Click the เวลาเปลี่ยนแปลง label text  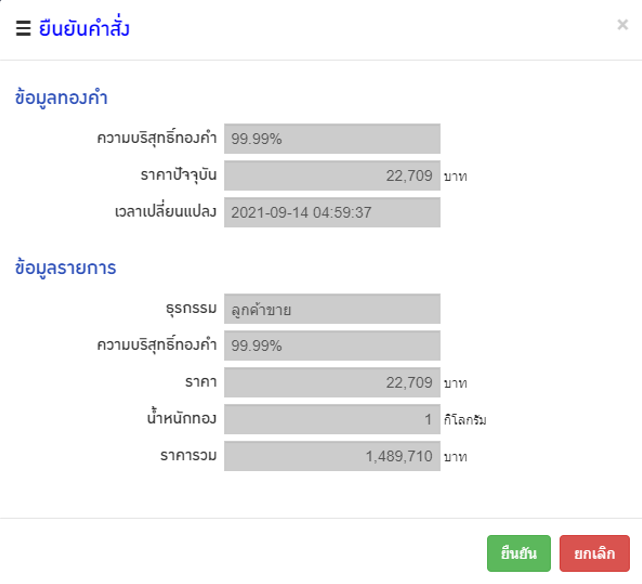pyautogui.click(x=167, y=212)
